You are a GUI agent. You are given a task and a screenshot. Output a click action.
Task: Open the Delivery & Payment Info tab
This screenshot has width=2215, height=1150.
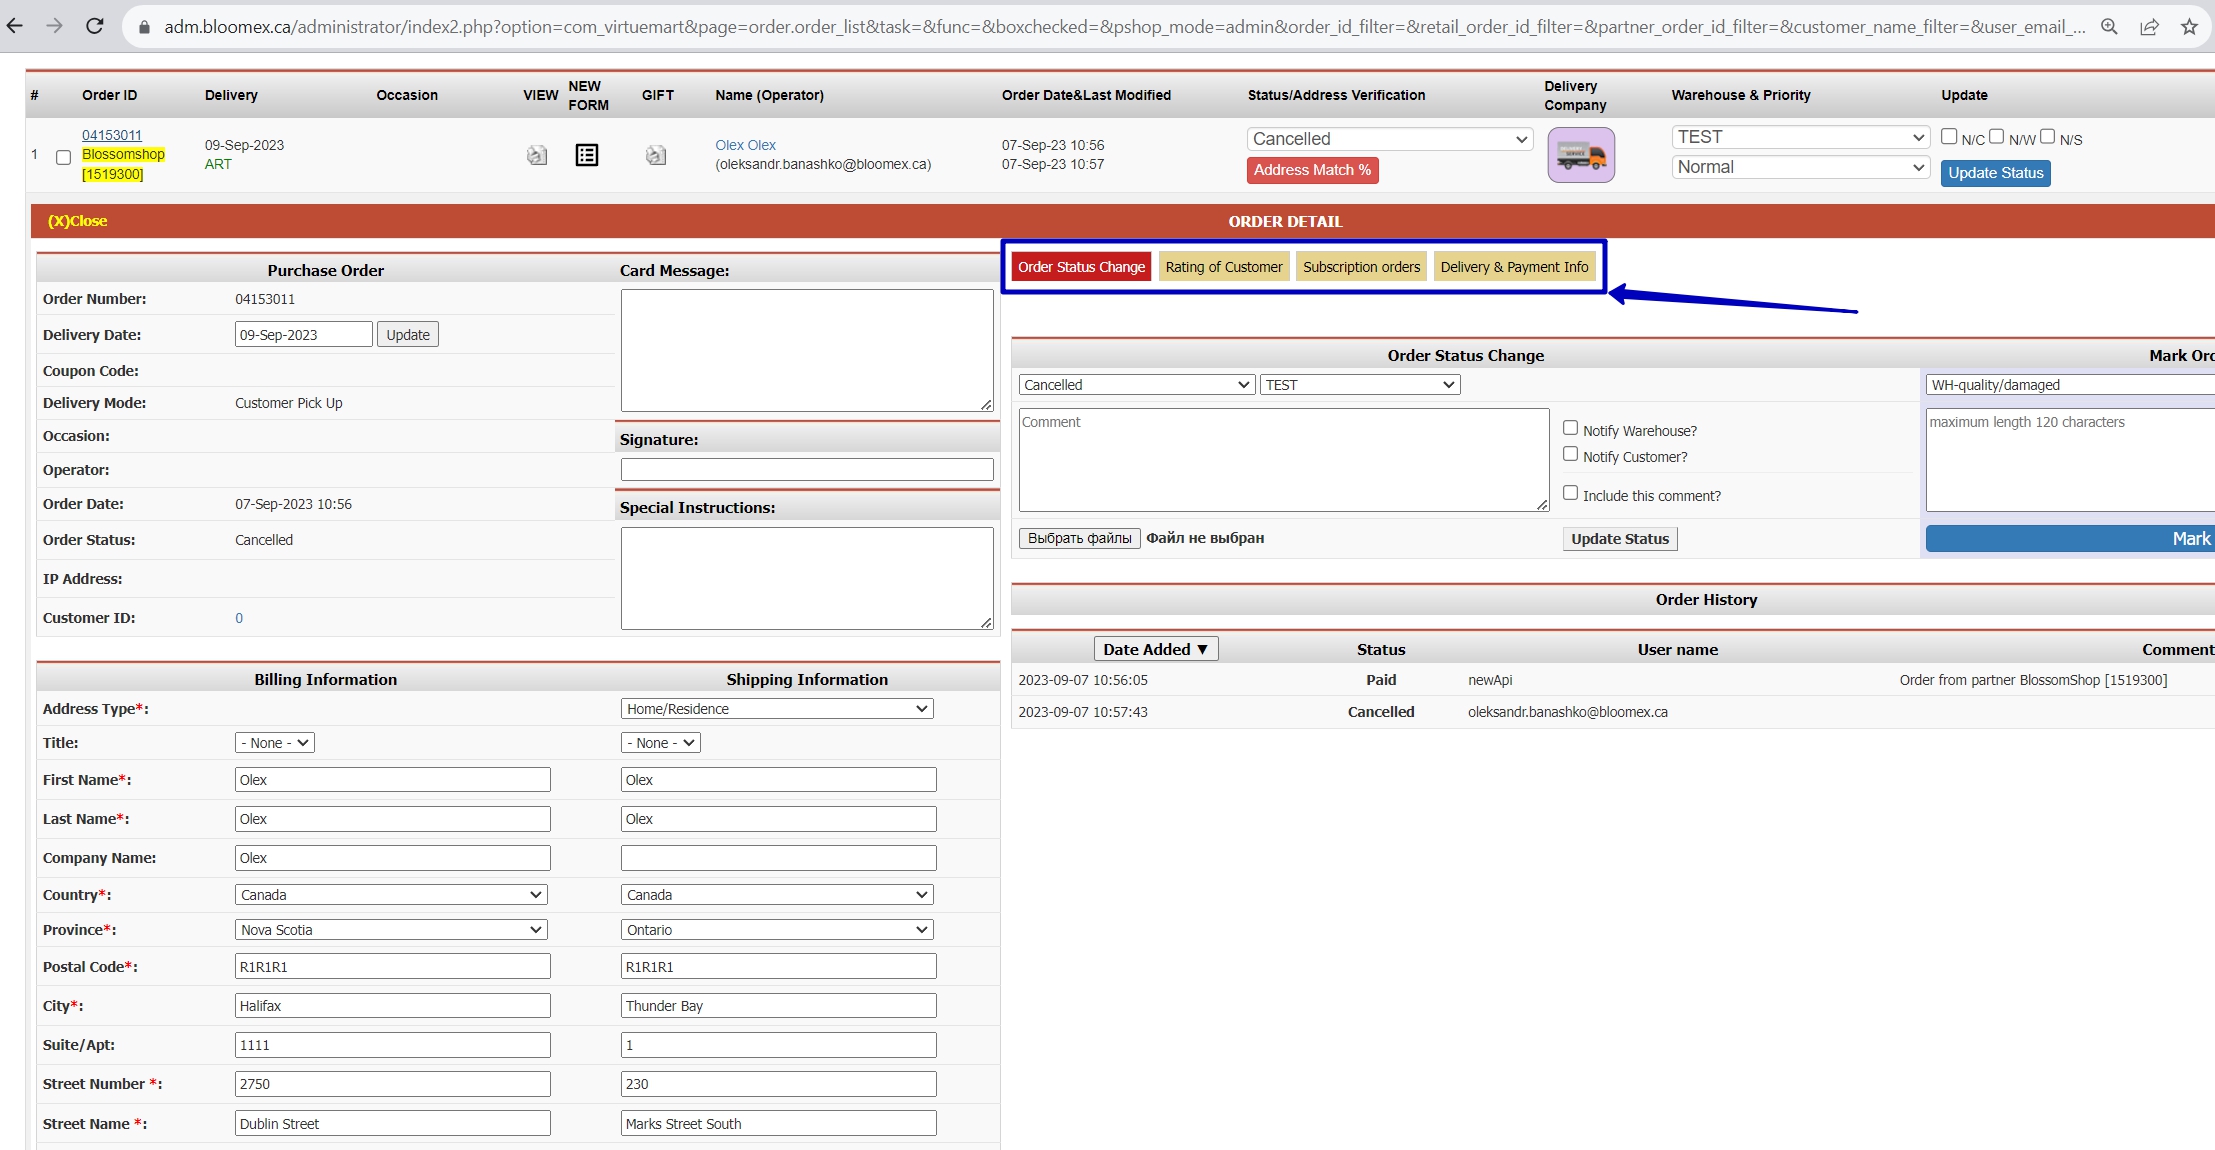1514,267
